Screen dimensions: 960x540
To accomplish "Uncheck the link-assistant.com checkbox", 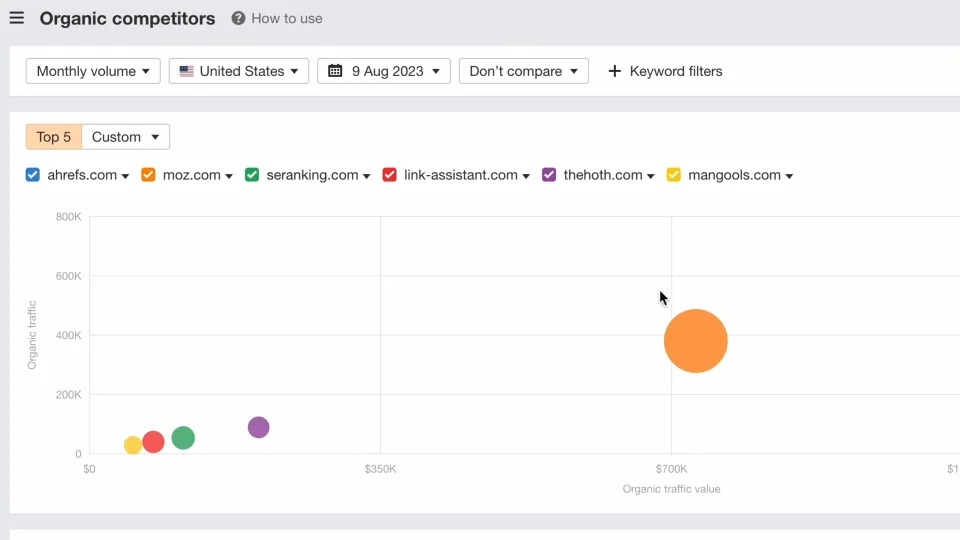I will [389, 175].
